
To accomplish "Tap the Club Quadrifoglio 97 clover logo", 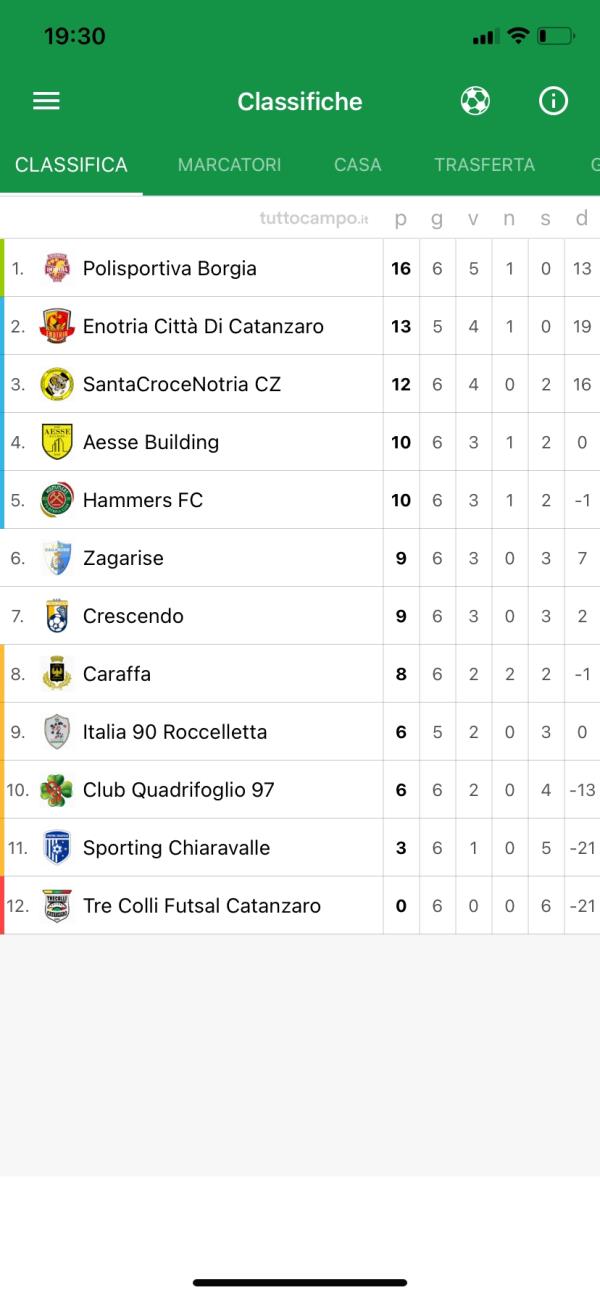I will pos(57,789).
